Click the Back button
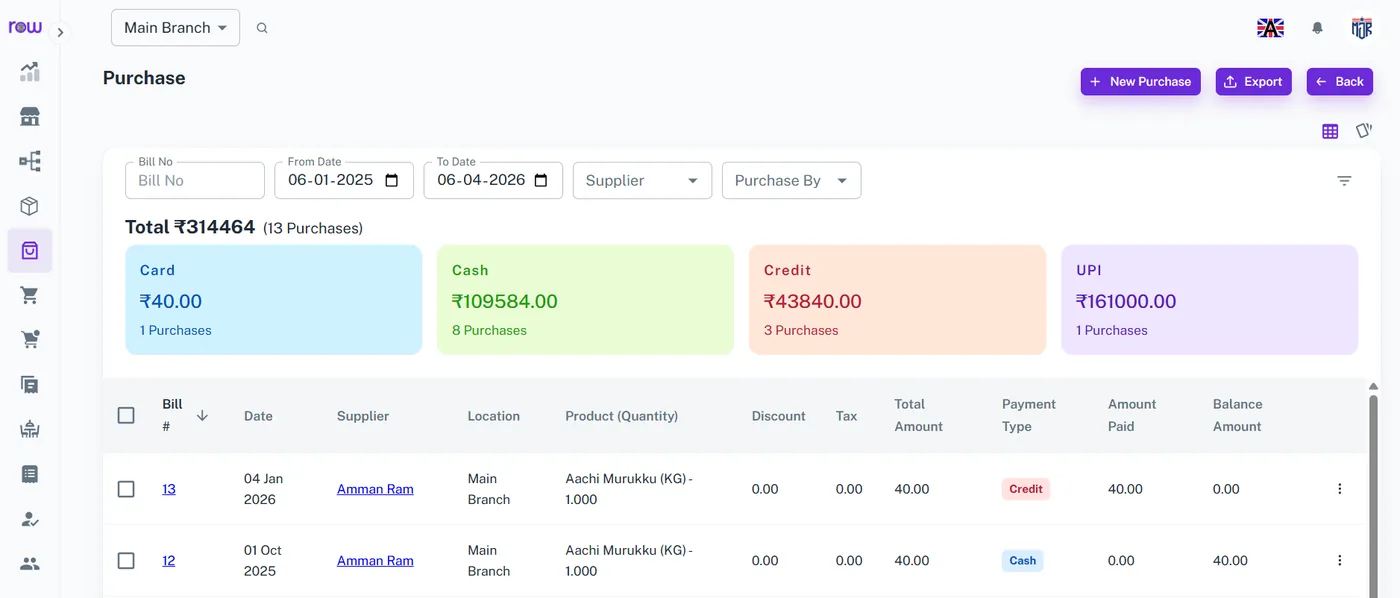This screenshot has width=1400, height=598. (x=1340, y=82)
